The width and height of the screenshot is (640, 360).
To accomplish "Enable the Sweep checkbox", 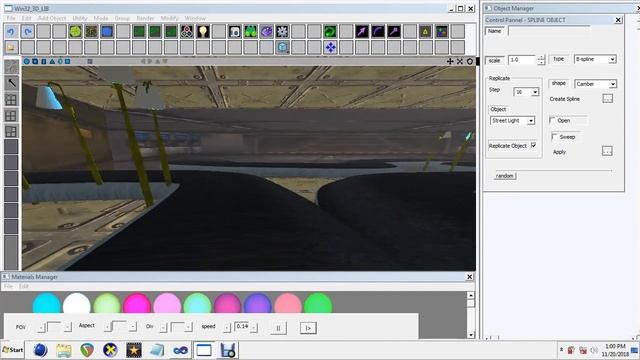I will [x=555, y=137].
